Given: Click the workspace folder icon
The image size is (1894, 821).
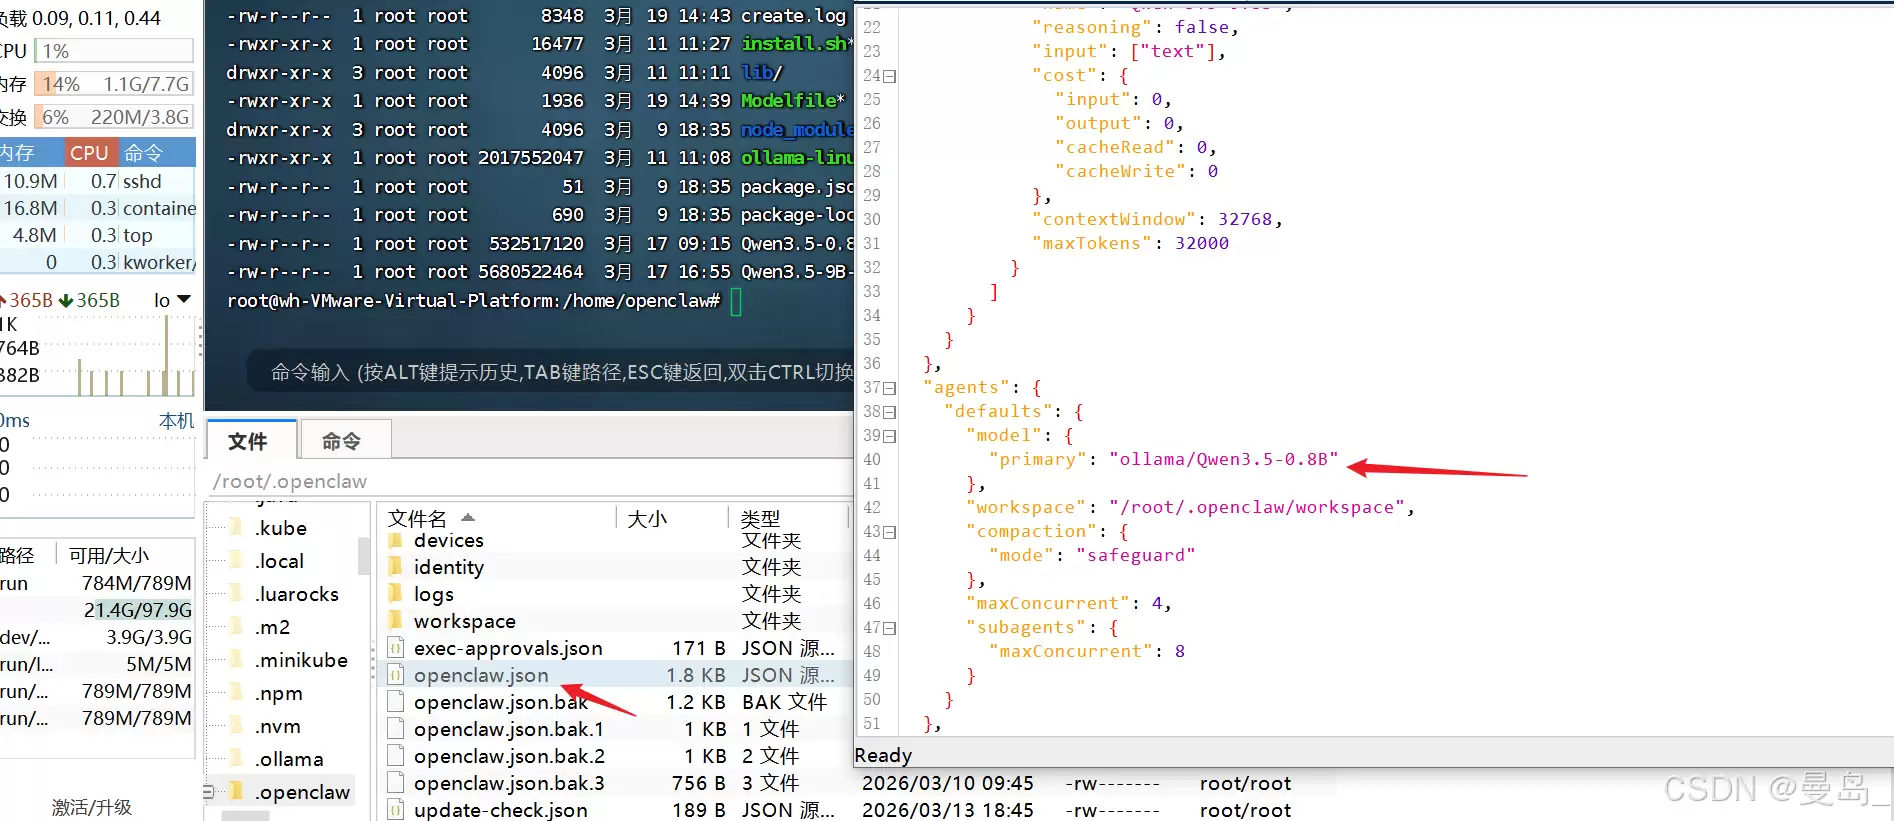Looking at the screenshot, I should point(396,621).
